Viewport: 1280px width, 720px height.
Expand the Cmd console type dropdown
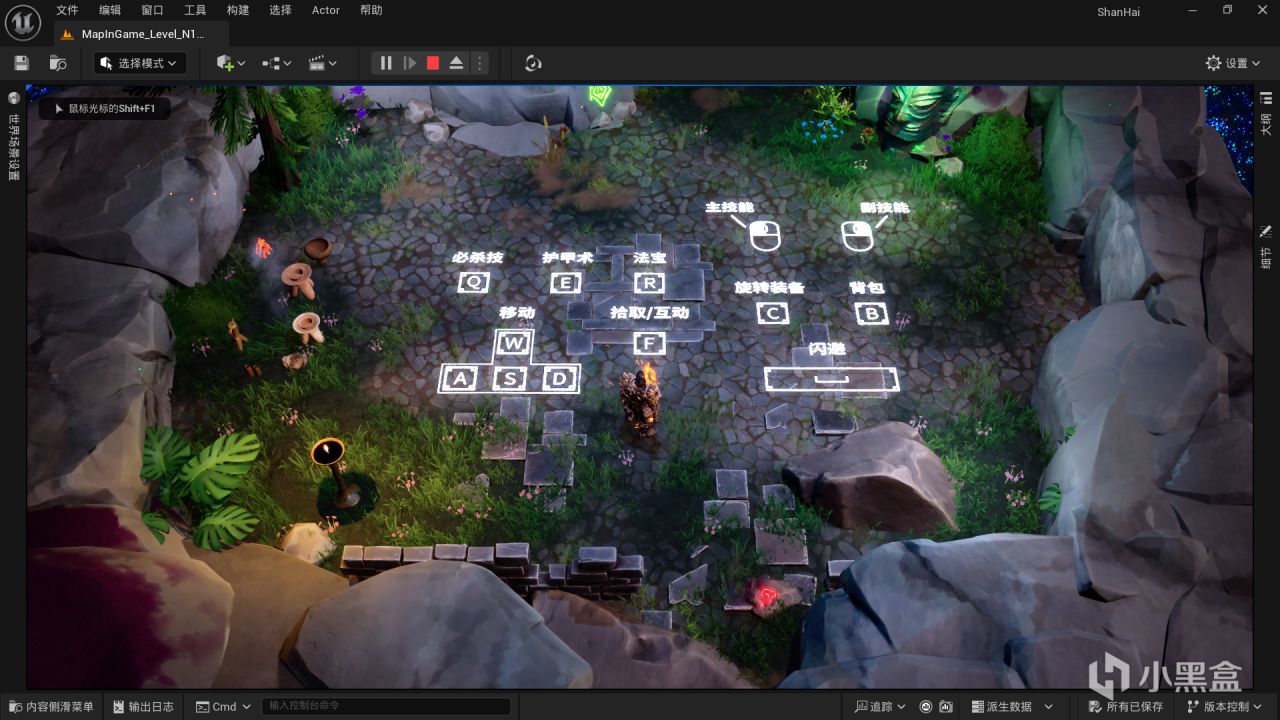click(223, 706)
